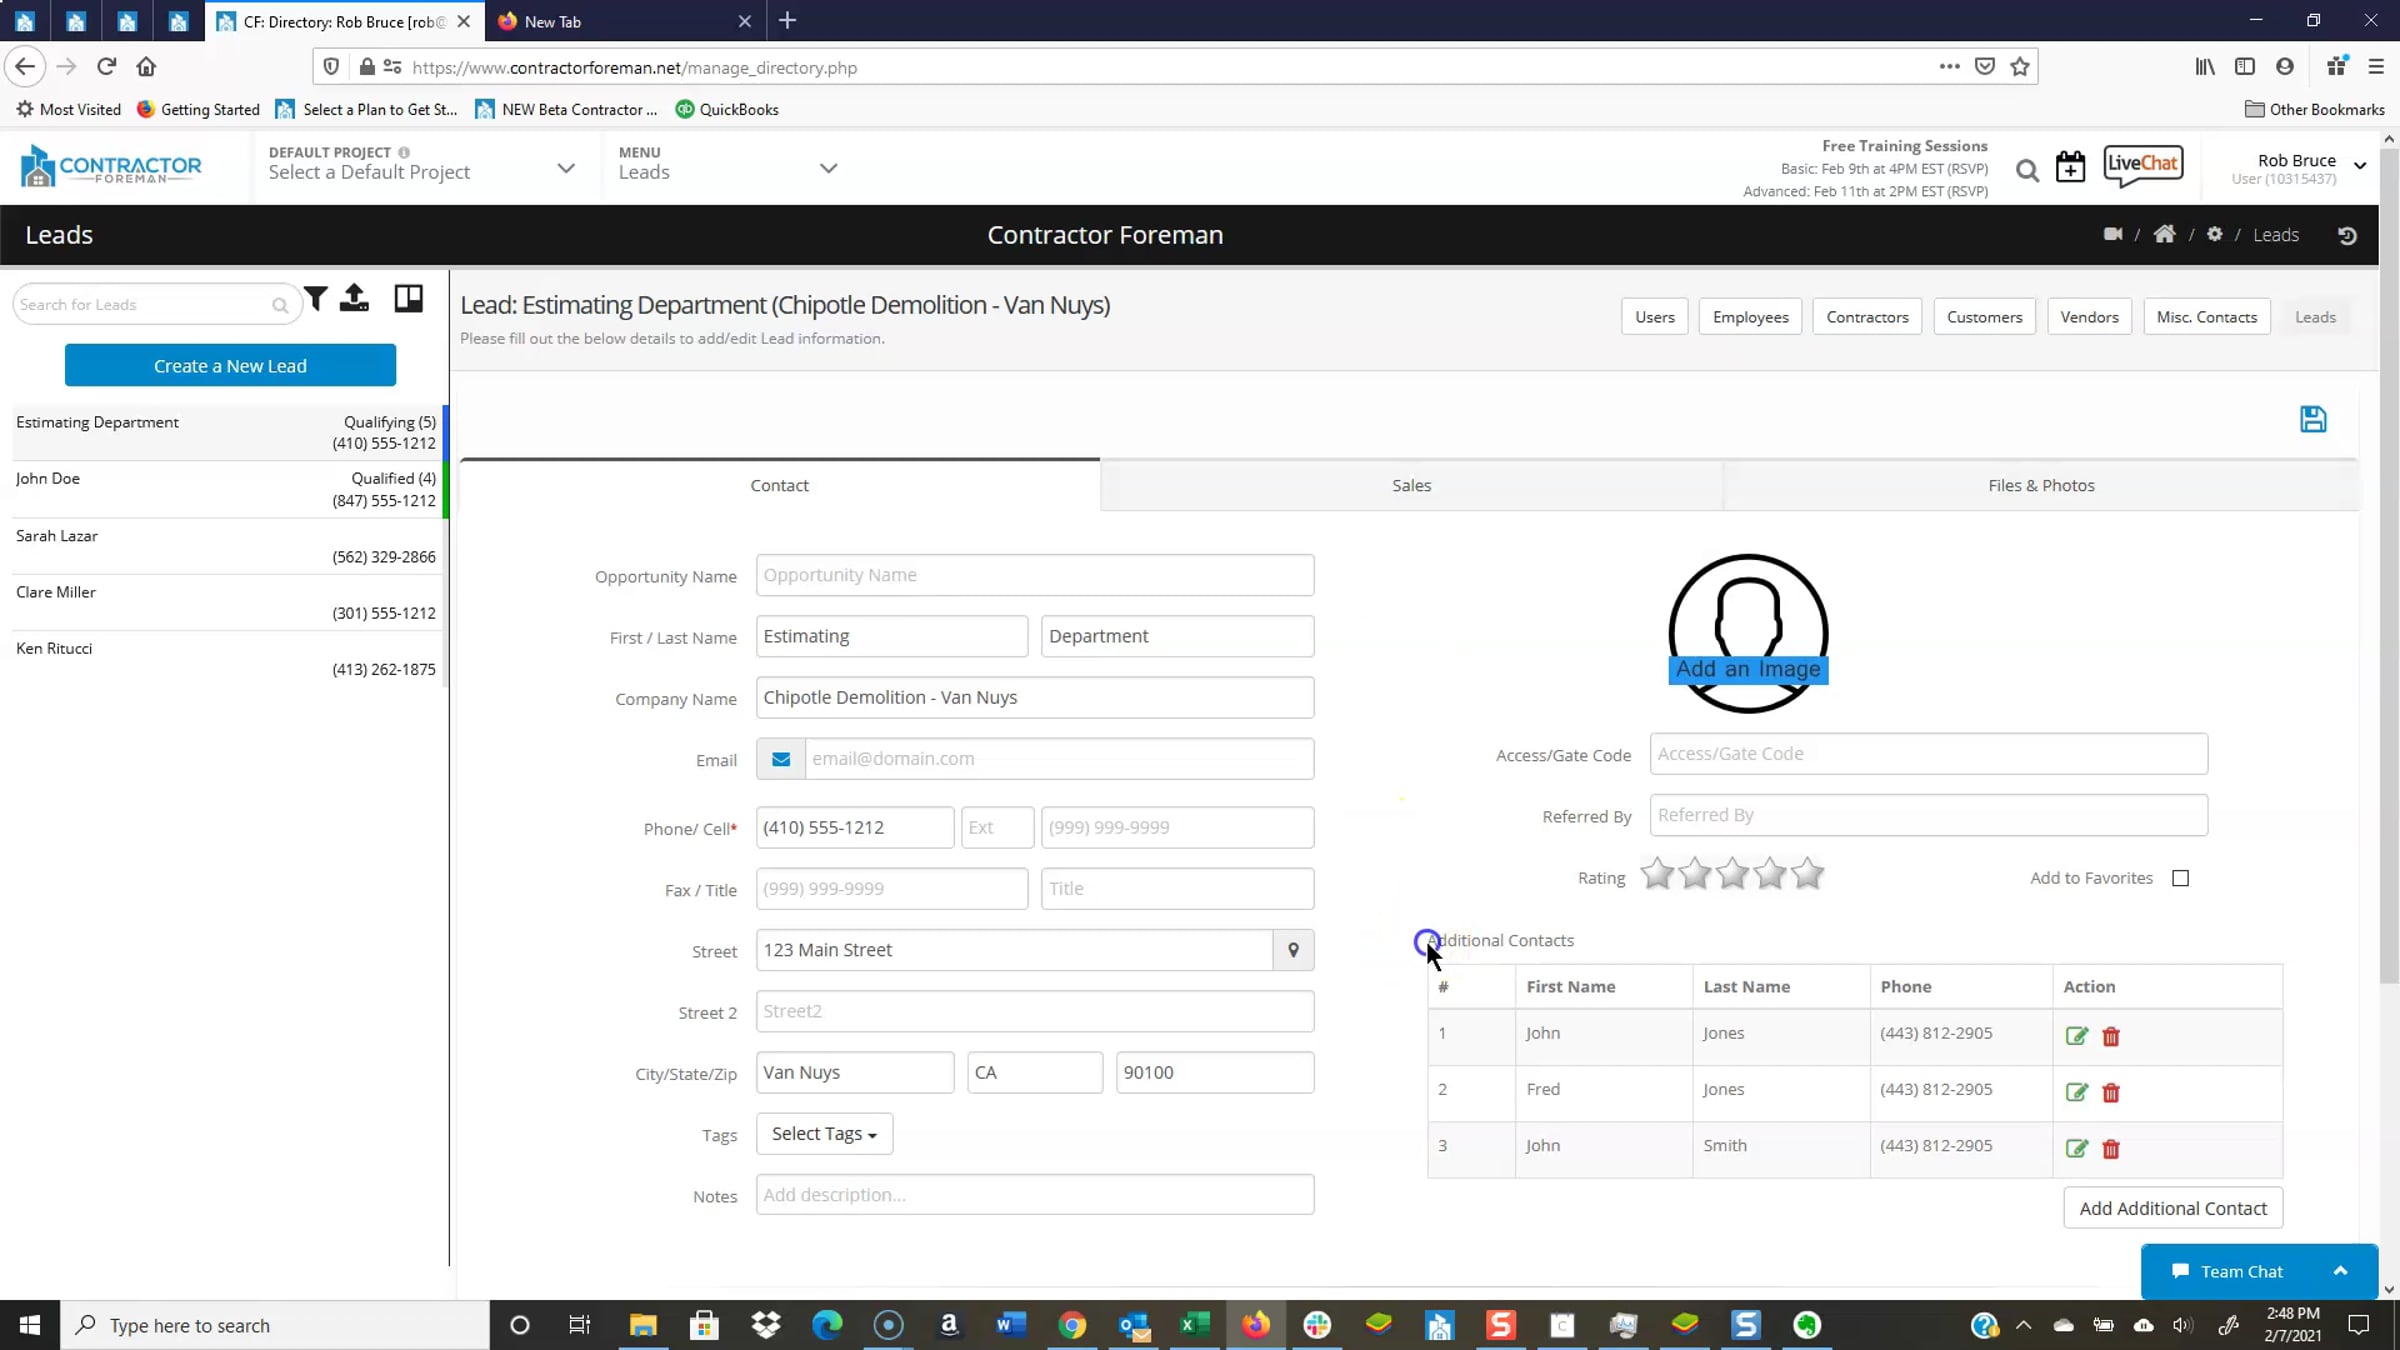
Task: Open settings gear icon in breadcrumb
Action: (x=2215, y=234)
